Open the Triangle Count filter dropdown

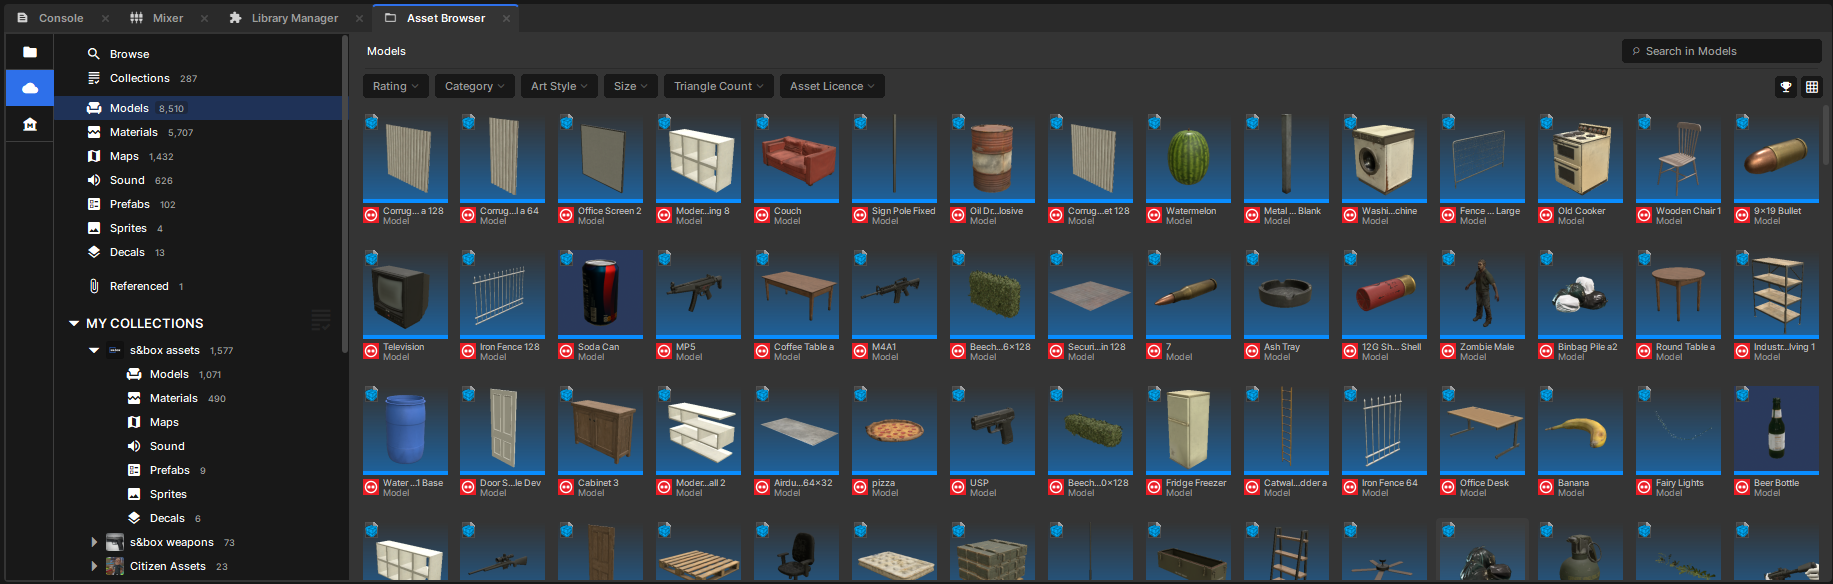(719, 86)
